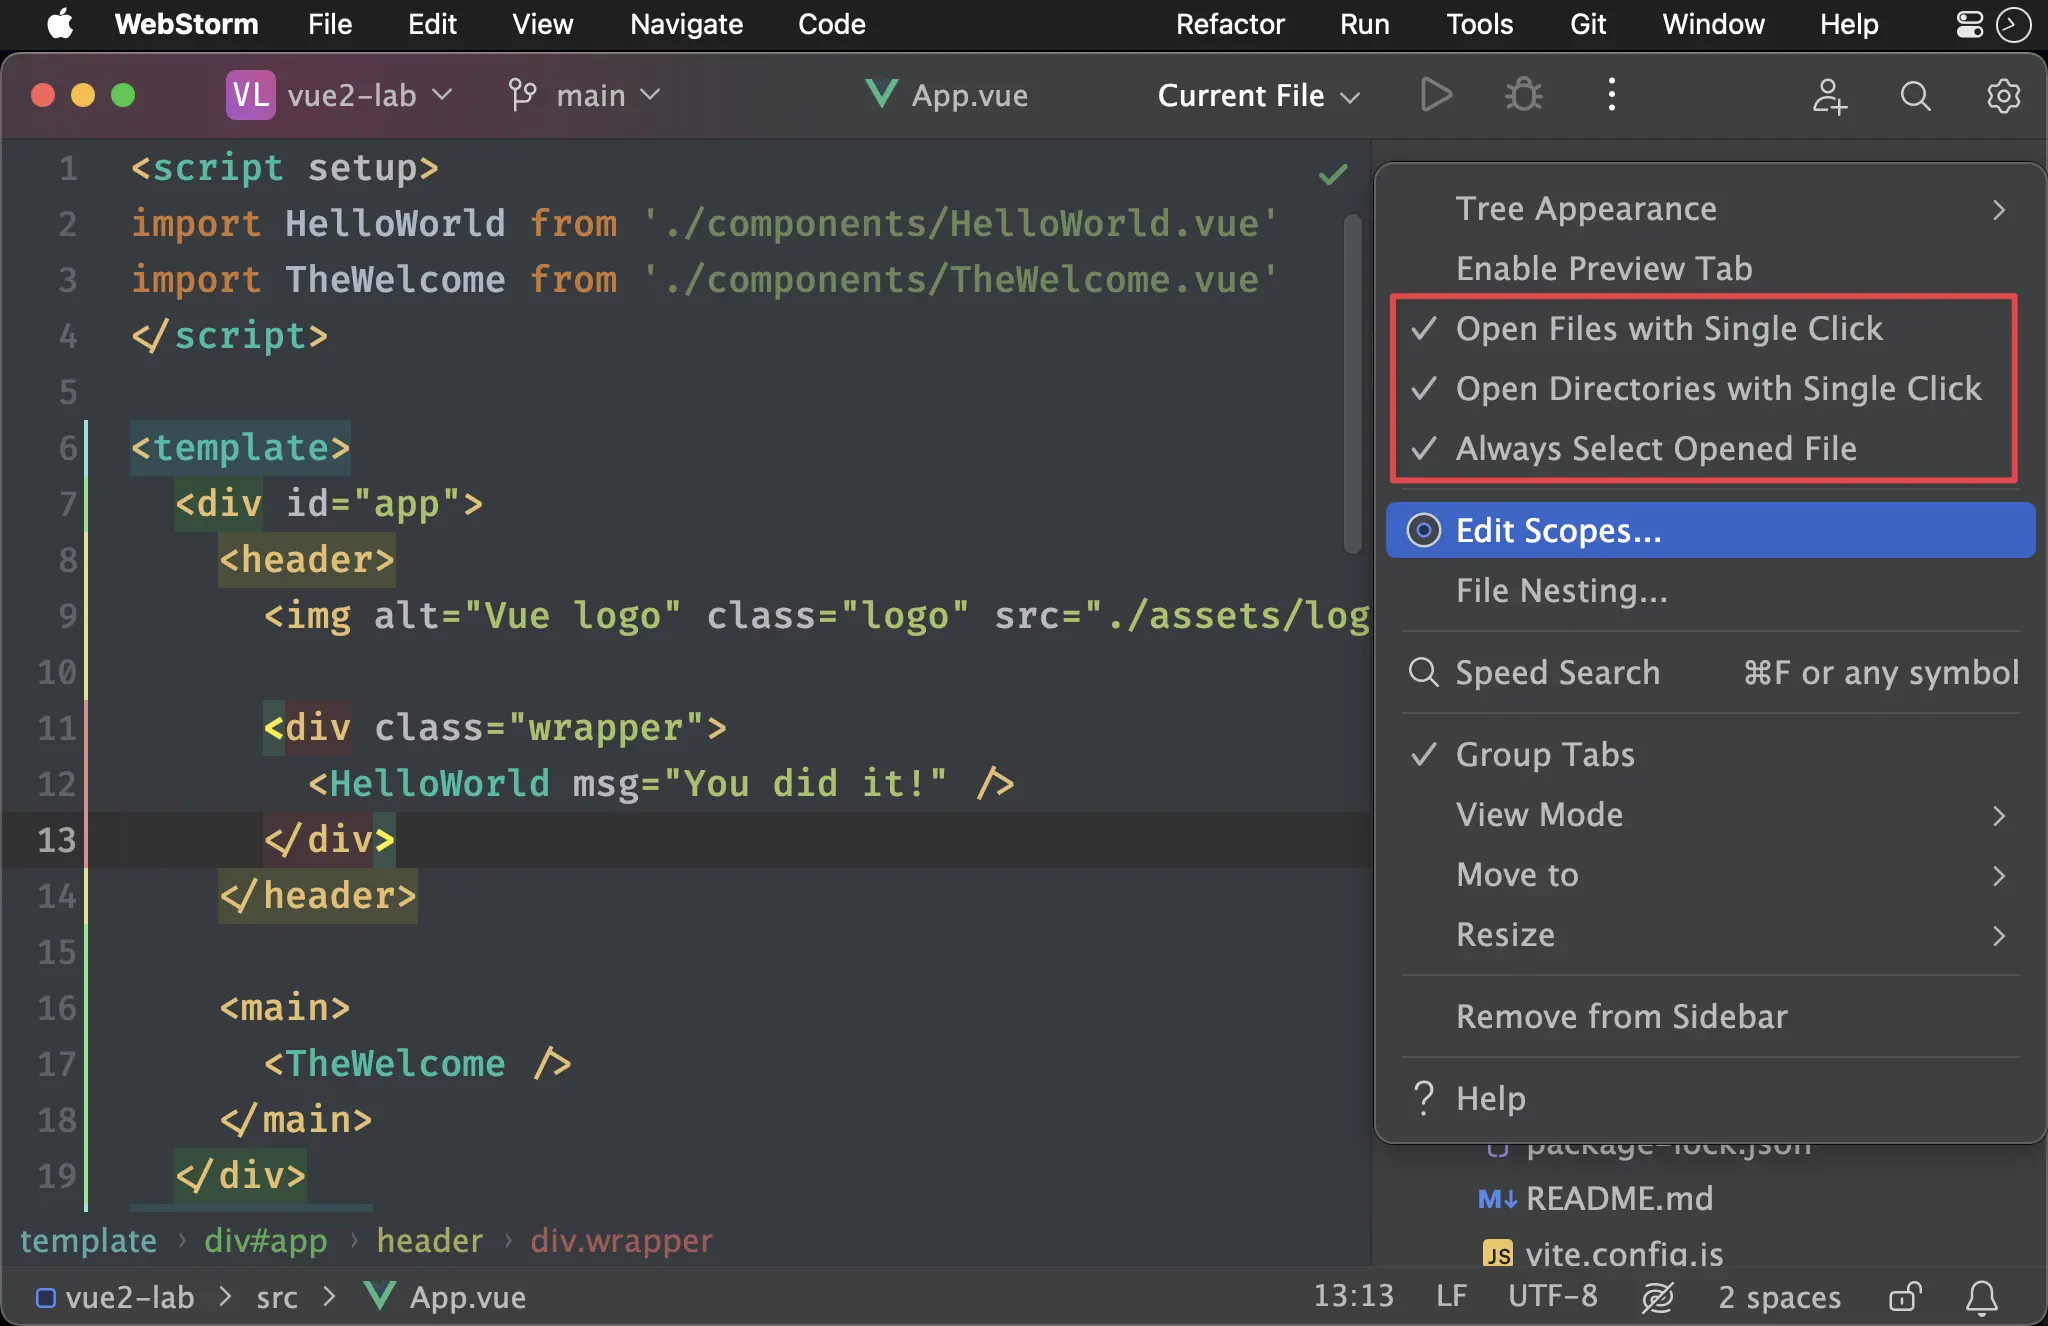Click the App.vue title in the toolbar

point(969,95)
